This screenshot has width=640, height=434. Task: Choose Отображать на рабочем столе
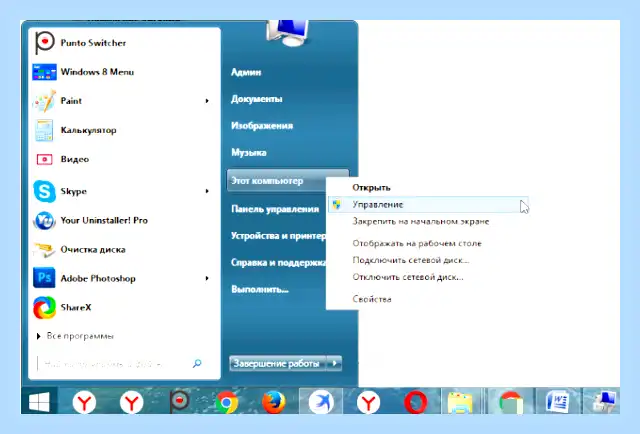click(x=417, y=243)
